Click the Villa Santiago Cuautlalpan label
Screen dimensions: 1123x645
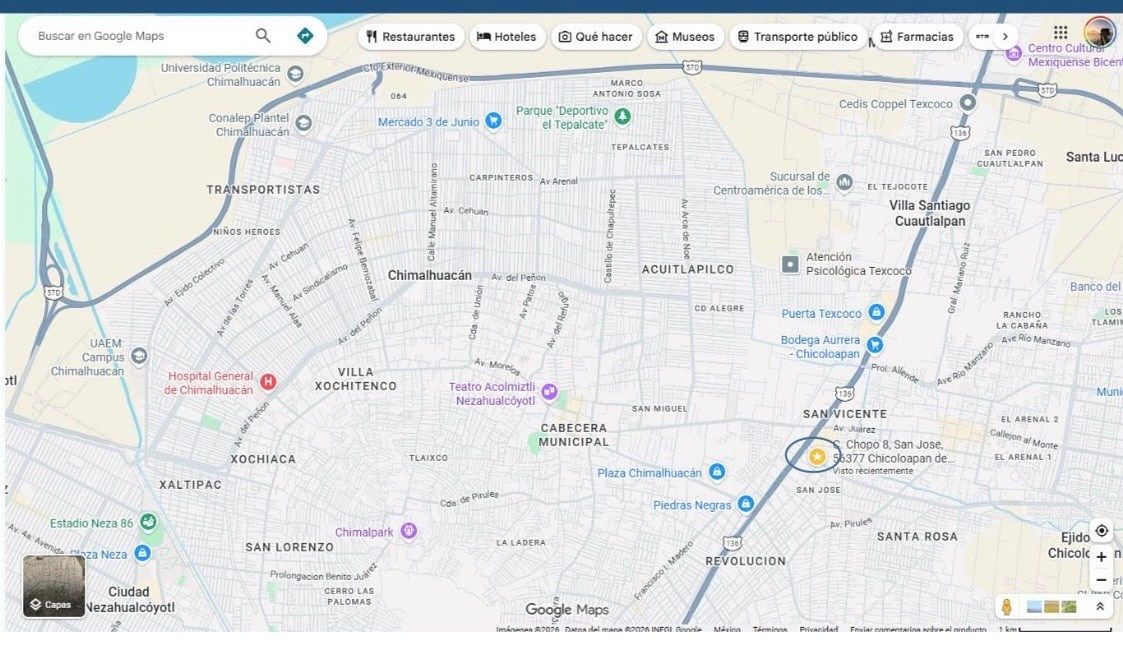tap(930, 213)
